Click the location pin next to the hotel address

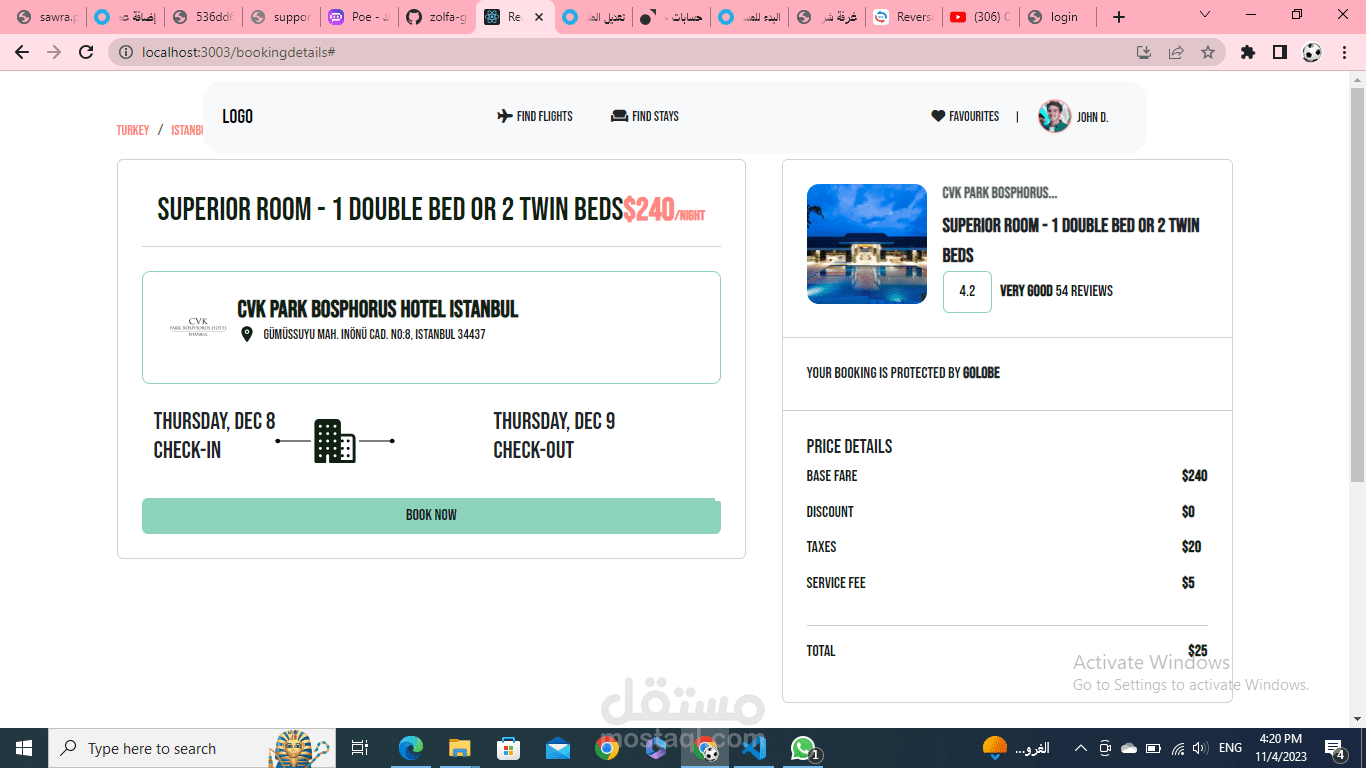point(247,334)
